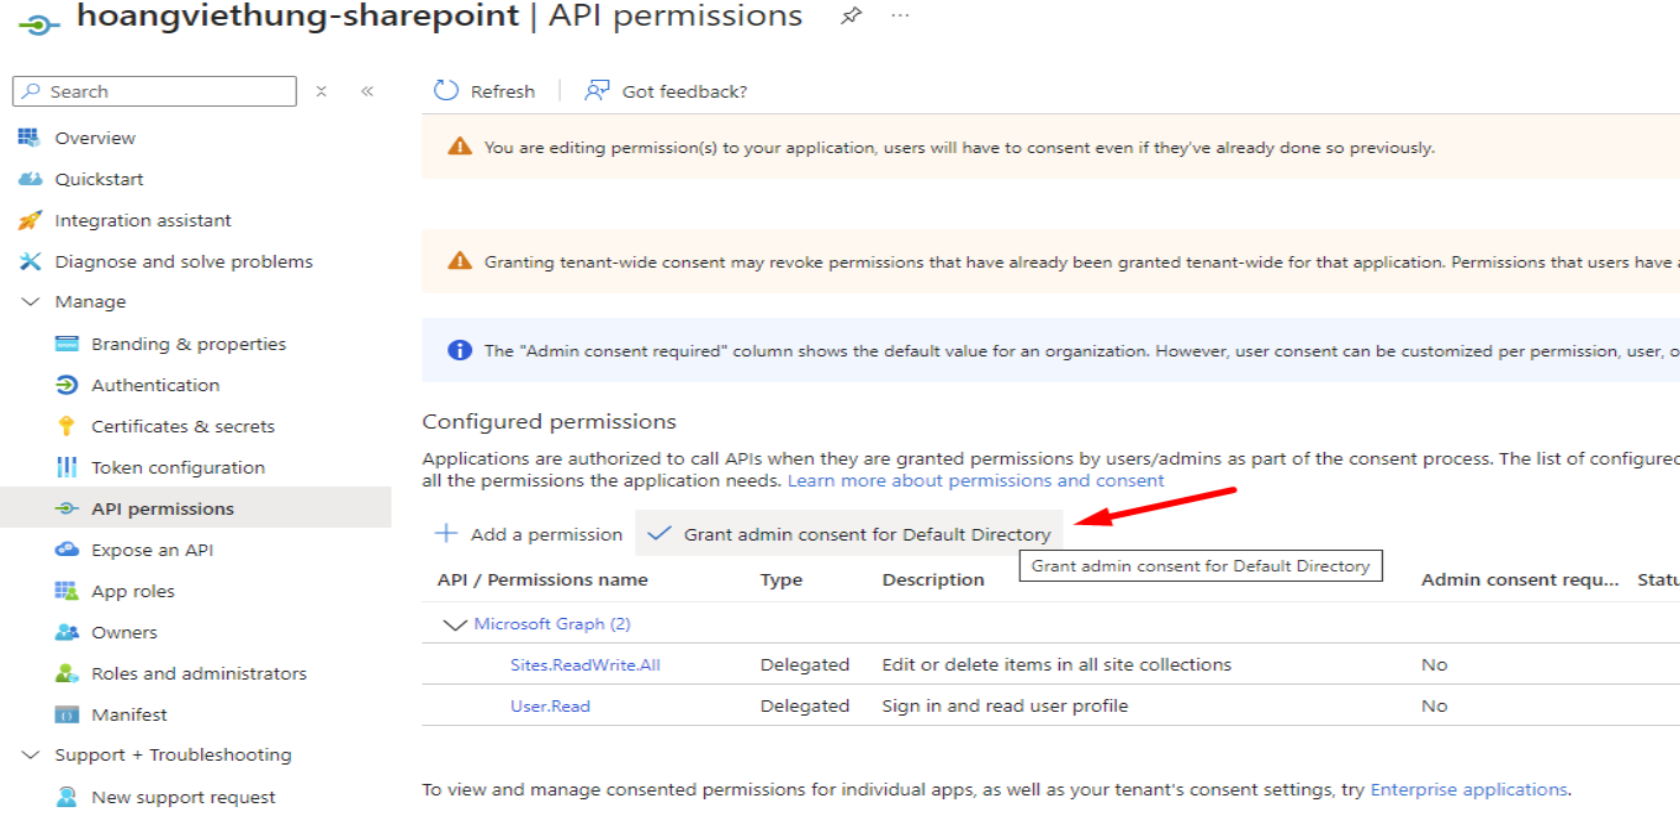Select 'Sign in and read user profile' text

[x=1005, y=705]
